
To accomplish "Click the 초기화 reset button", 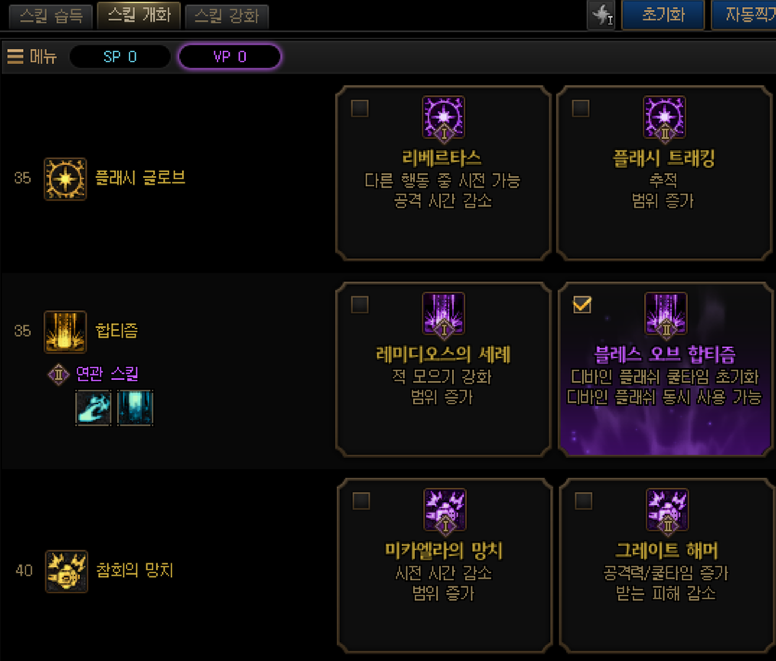I will 663,15.
